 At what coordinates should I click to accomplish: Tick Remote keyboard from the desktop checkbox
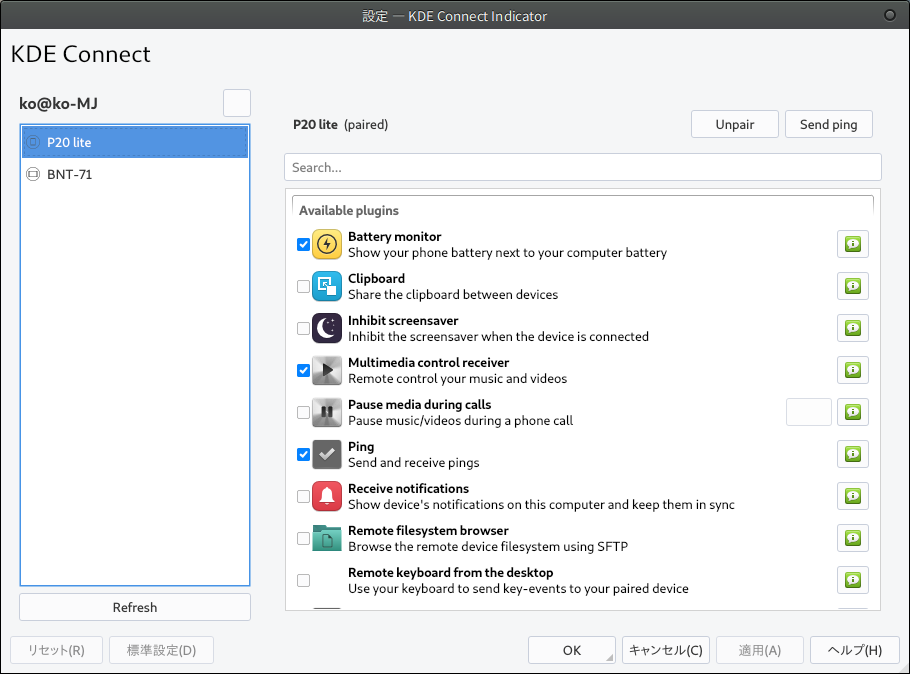304,580
